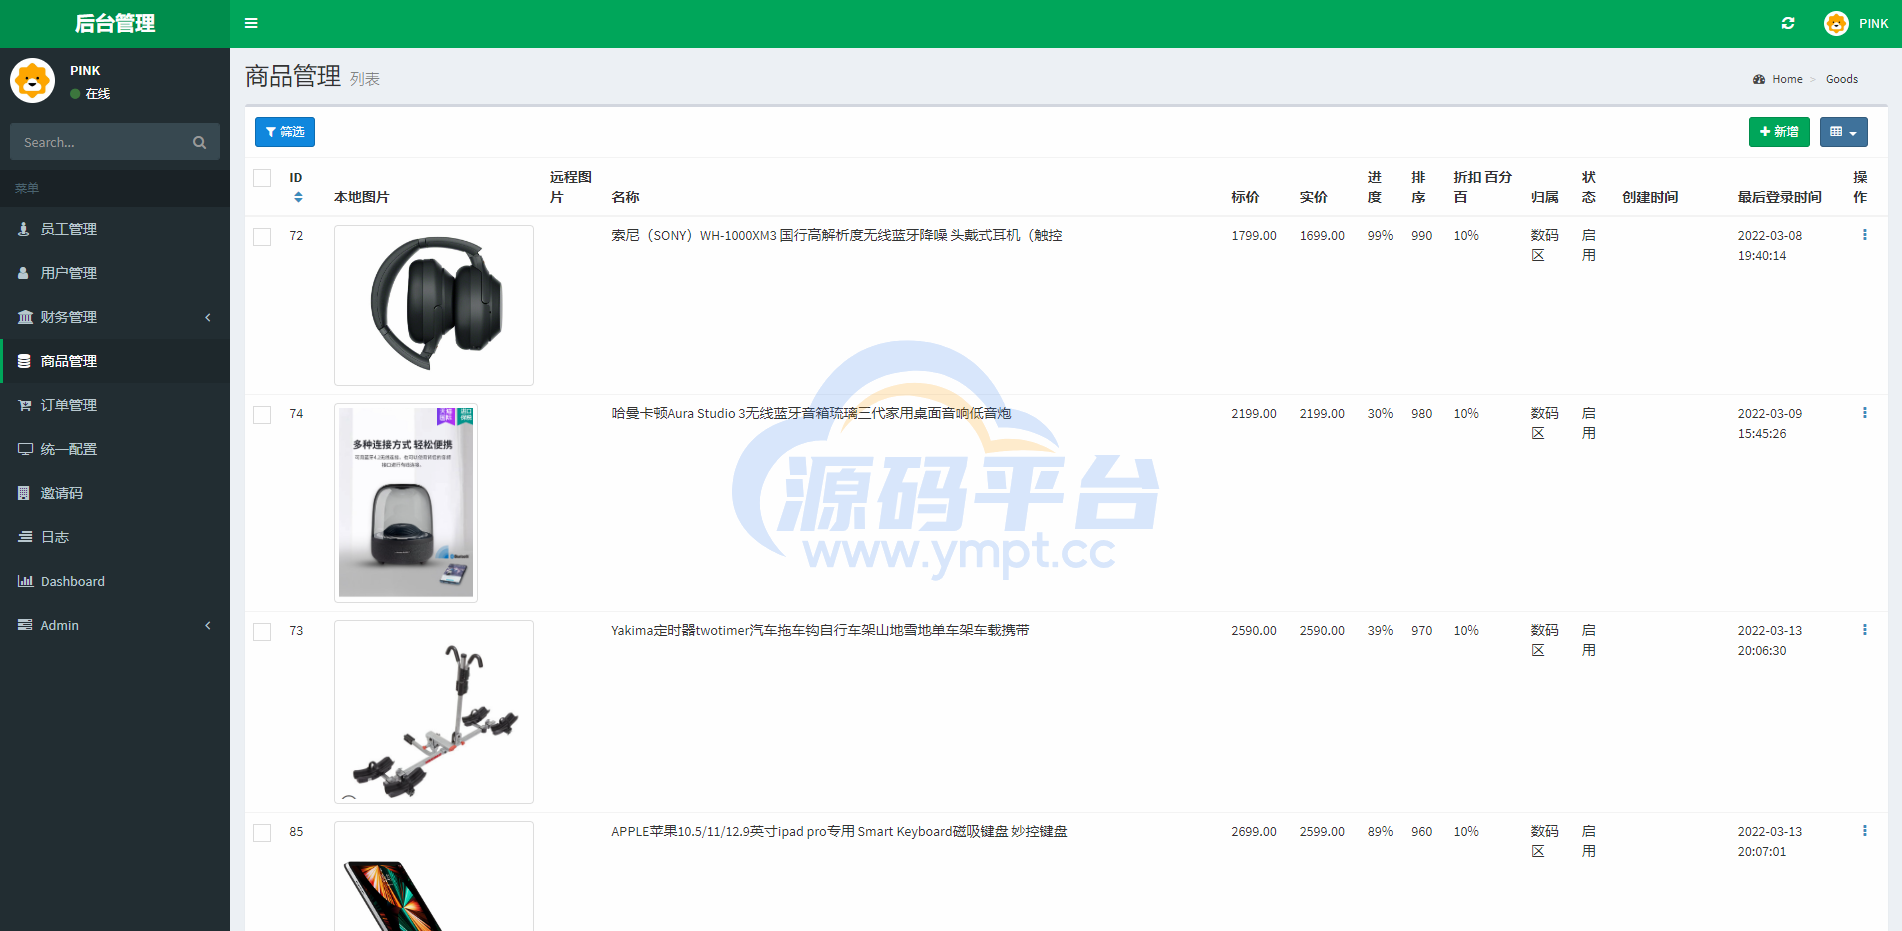Image resolution: width=1902 pixels, height=931 pixels.
Task: Open the column display dropdown button
Action: [x=1843, y=132]
